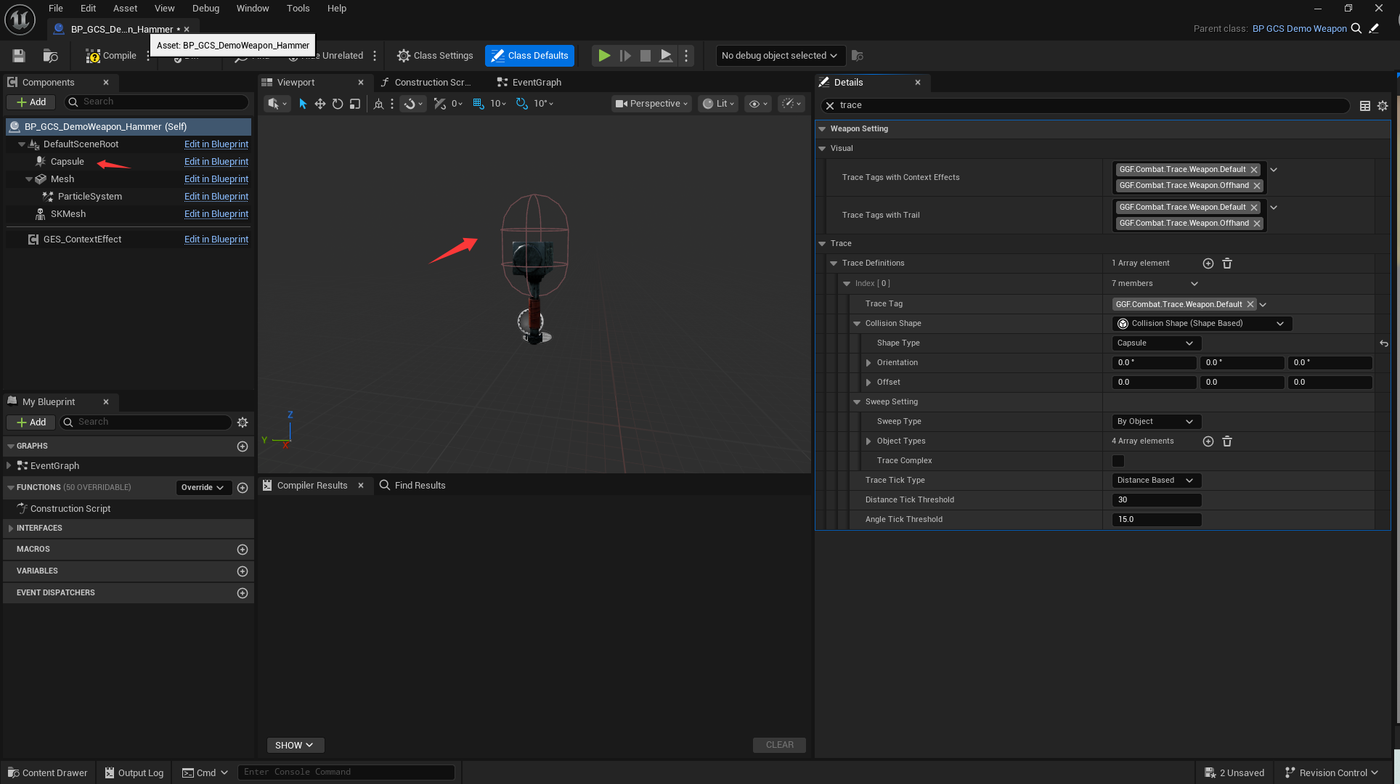
Task: Open the Asset menu
Action: tap(125, 8)
